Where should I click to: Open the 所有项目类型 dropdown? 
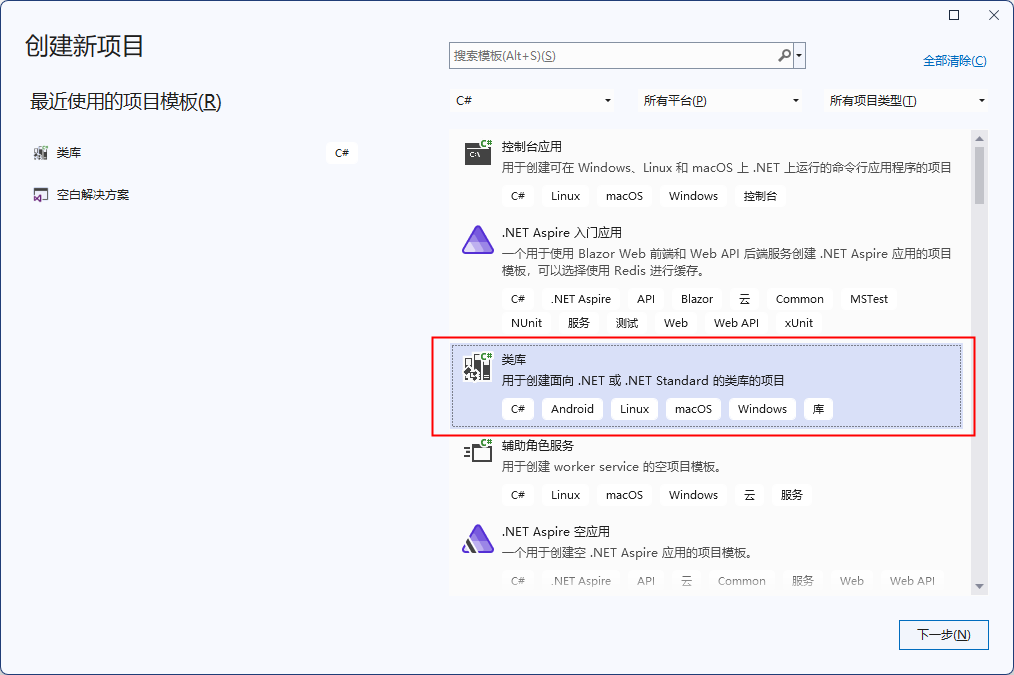[x=905, y=100]
